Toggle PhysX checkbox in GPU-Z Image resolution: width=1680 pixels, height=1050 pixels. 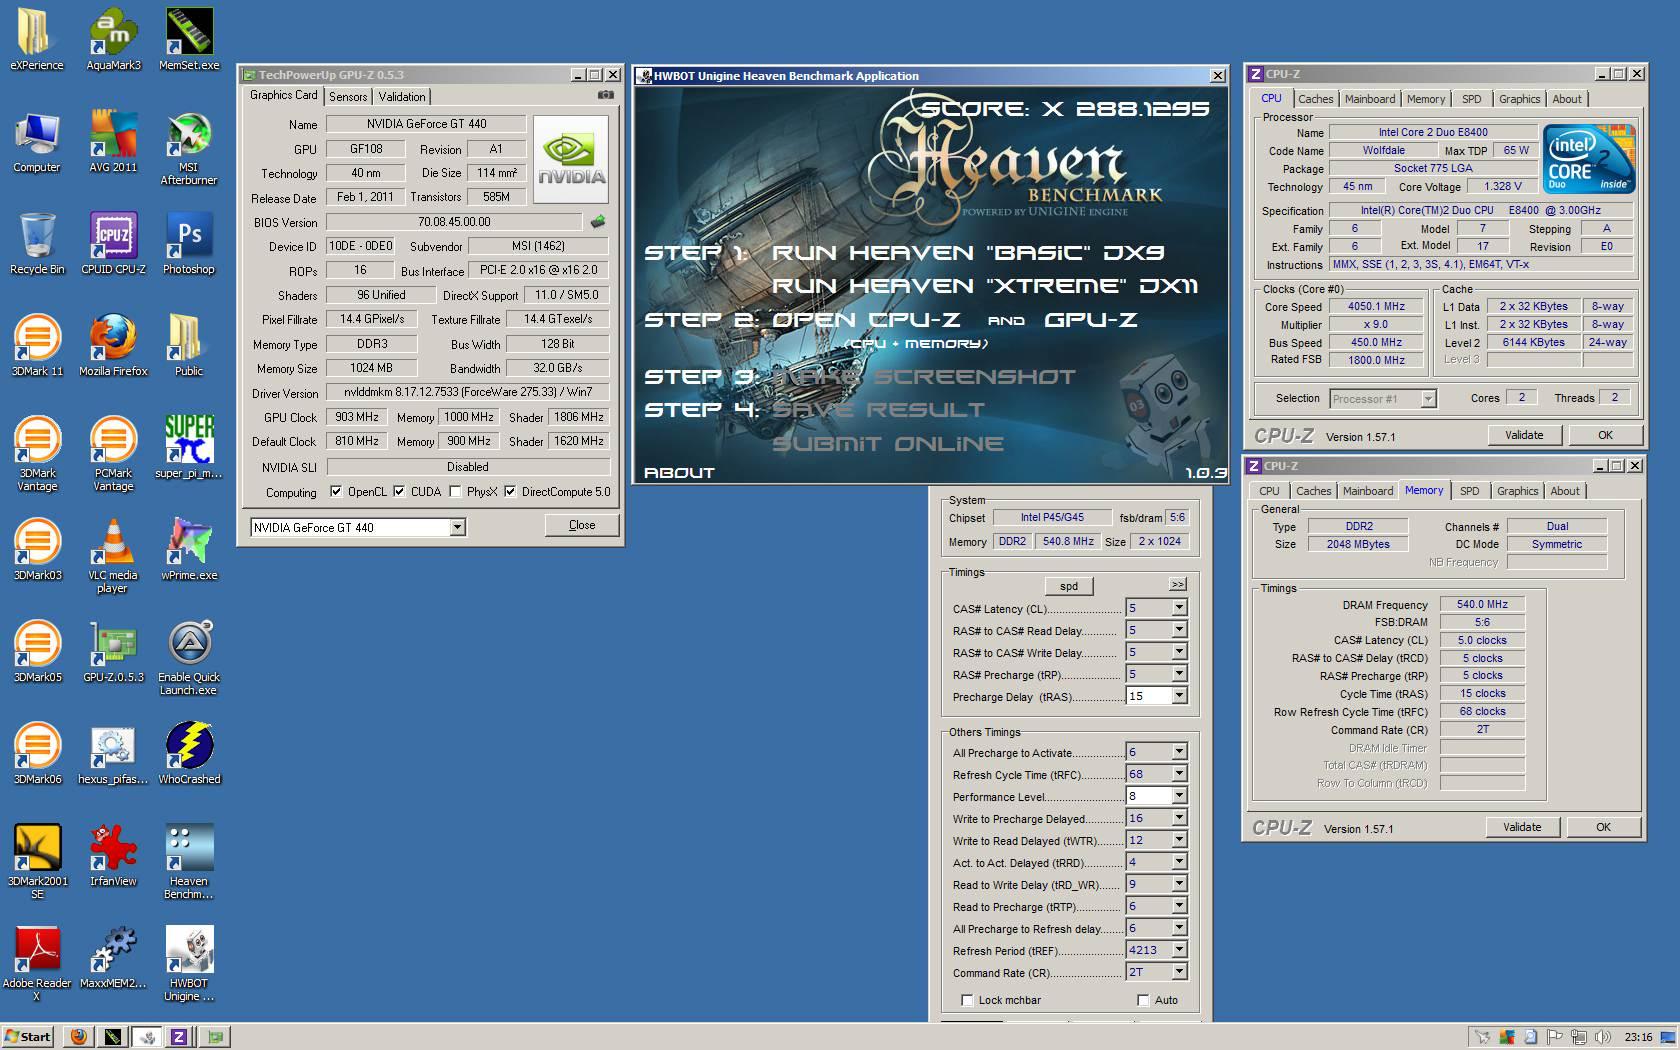pos(455,492)
